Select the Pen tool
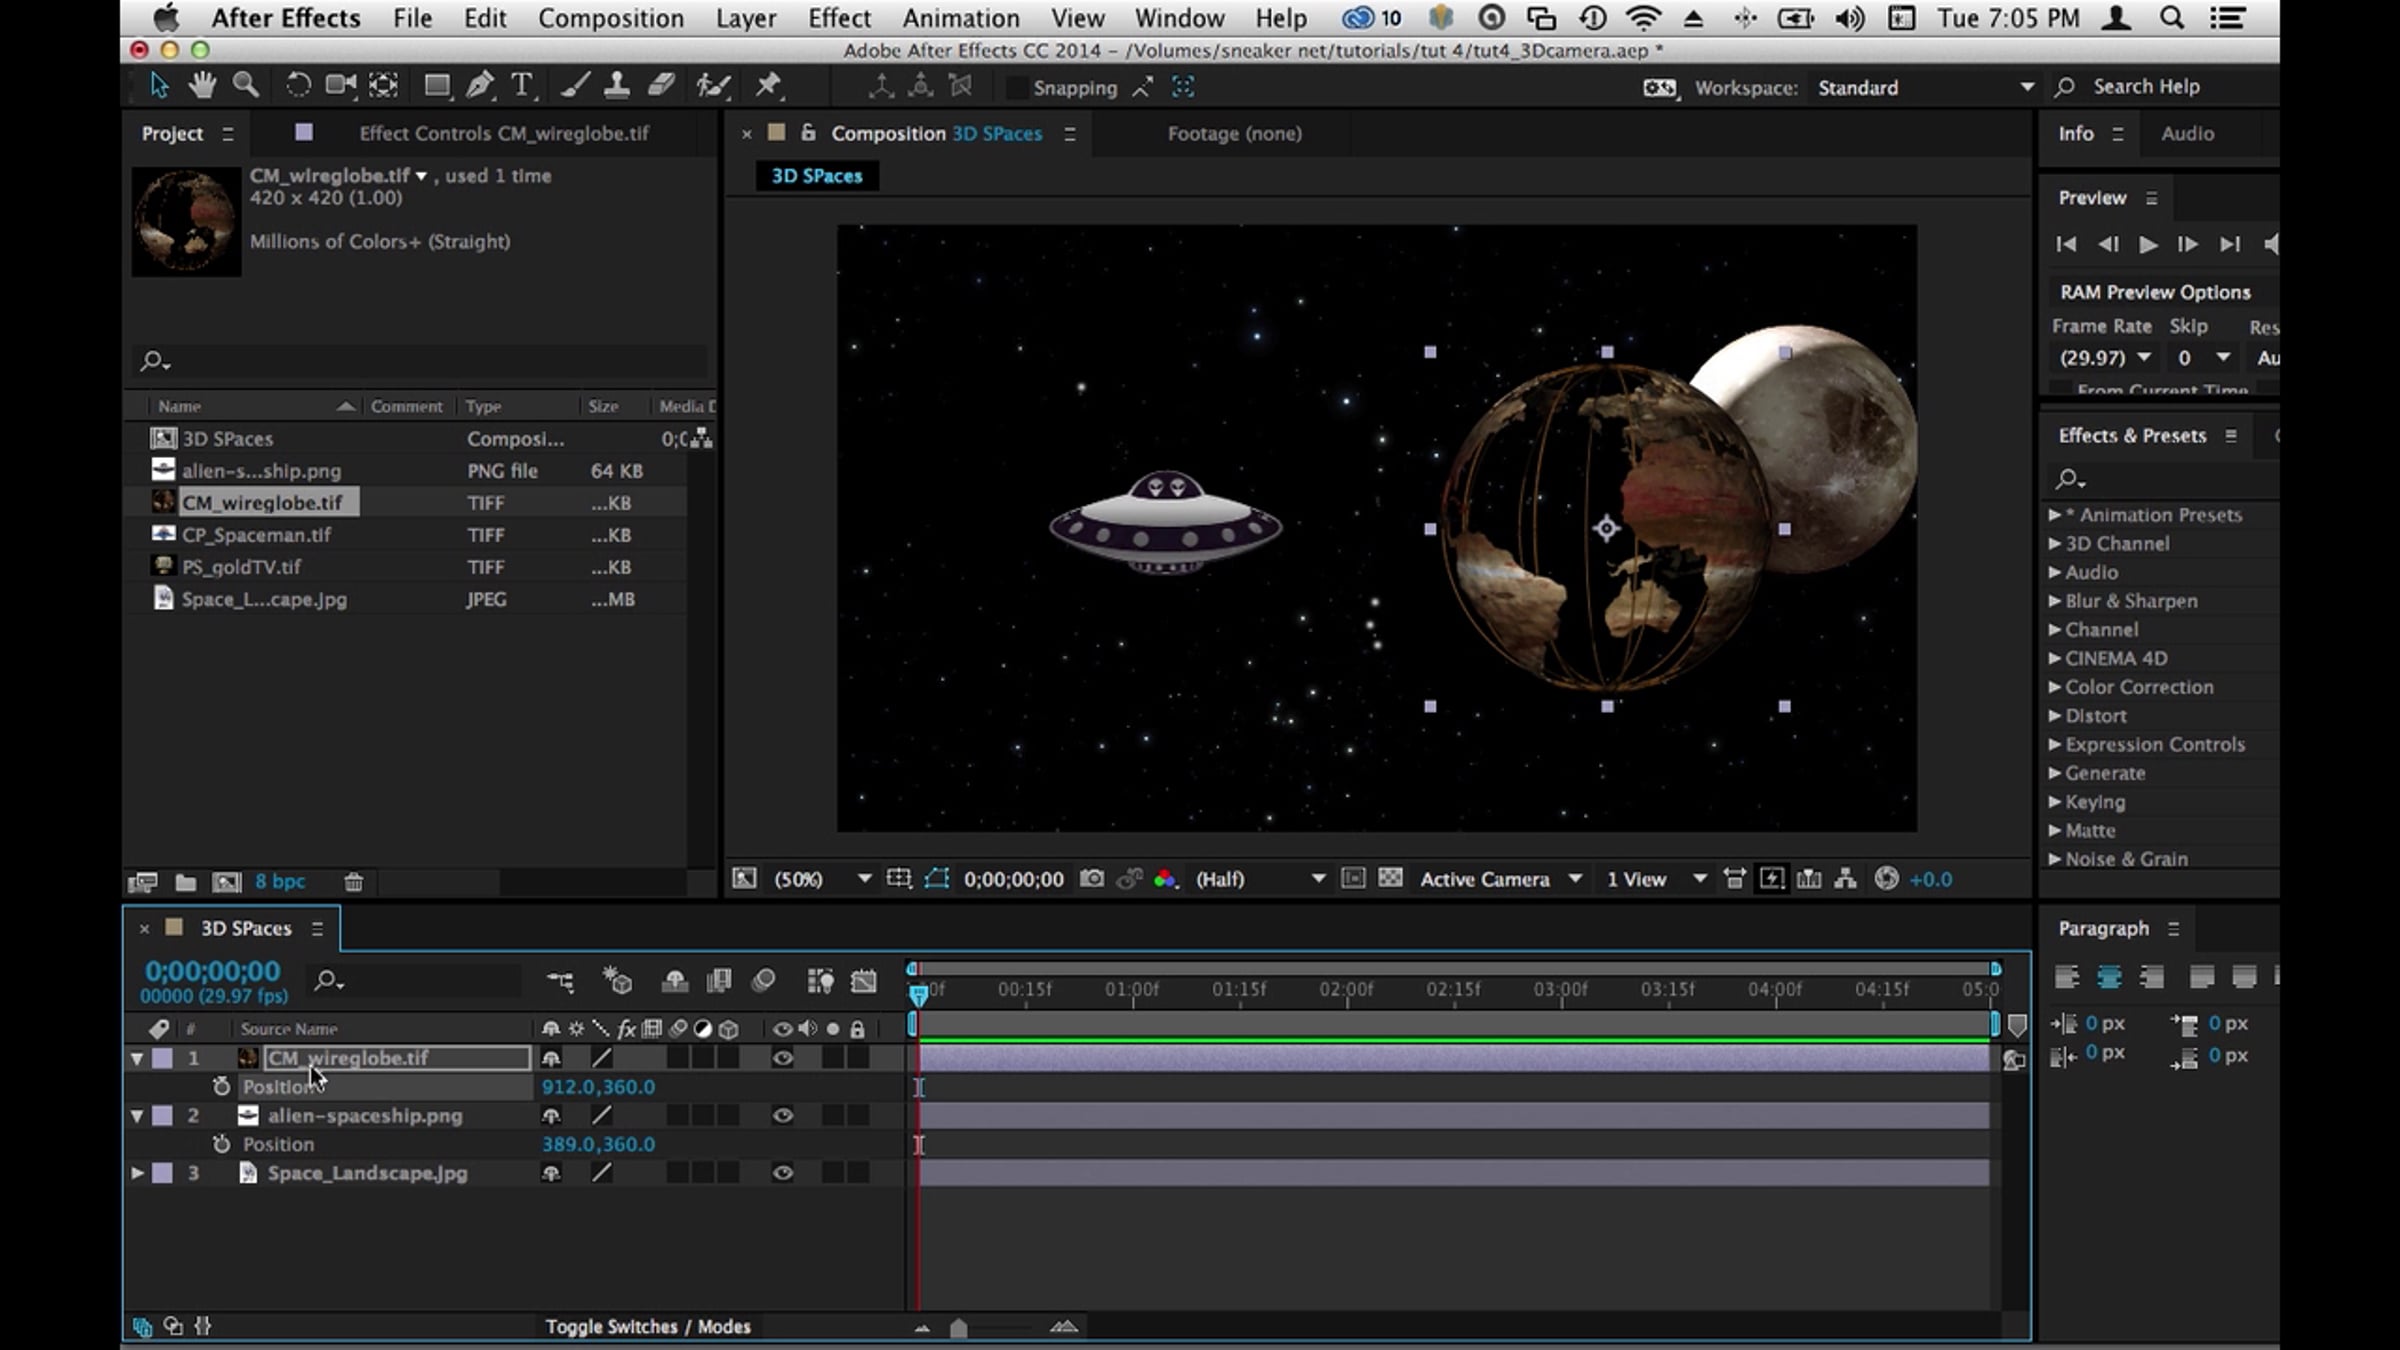 (480, 86)
